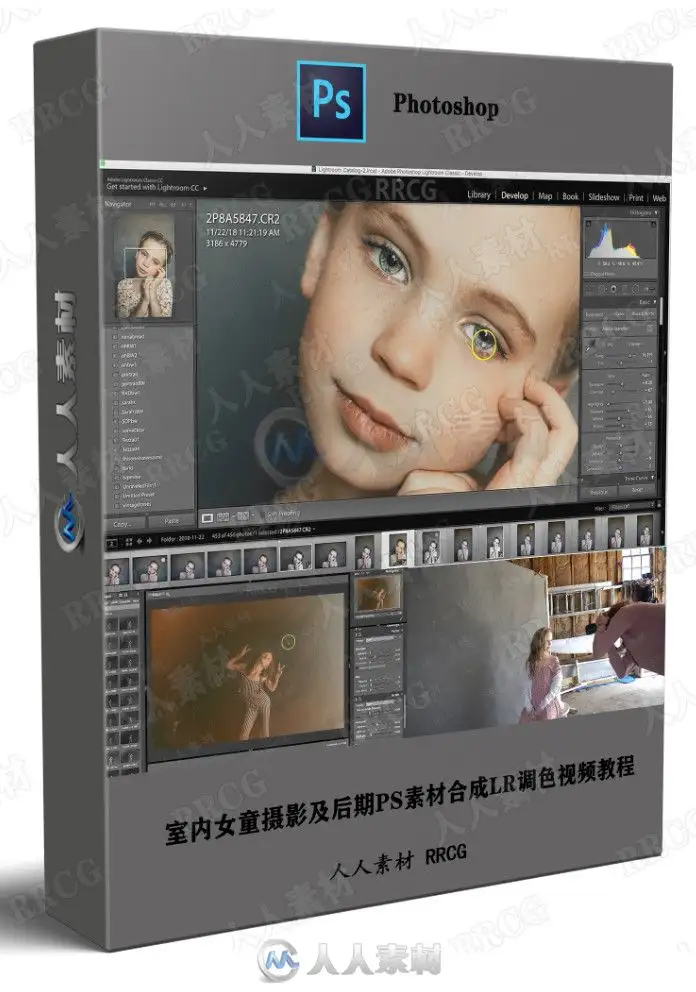Viewport: 696px width, 992px height.
Task: Collapse the Navigator panel header
Action: [x=118, y=204]
